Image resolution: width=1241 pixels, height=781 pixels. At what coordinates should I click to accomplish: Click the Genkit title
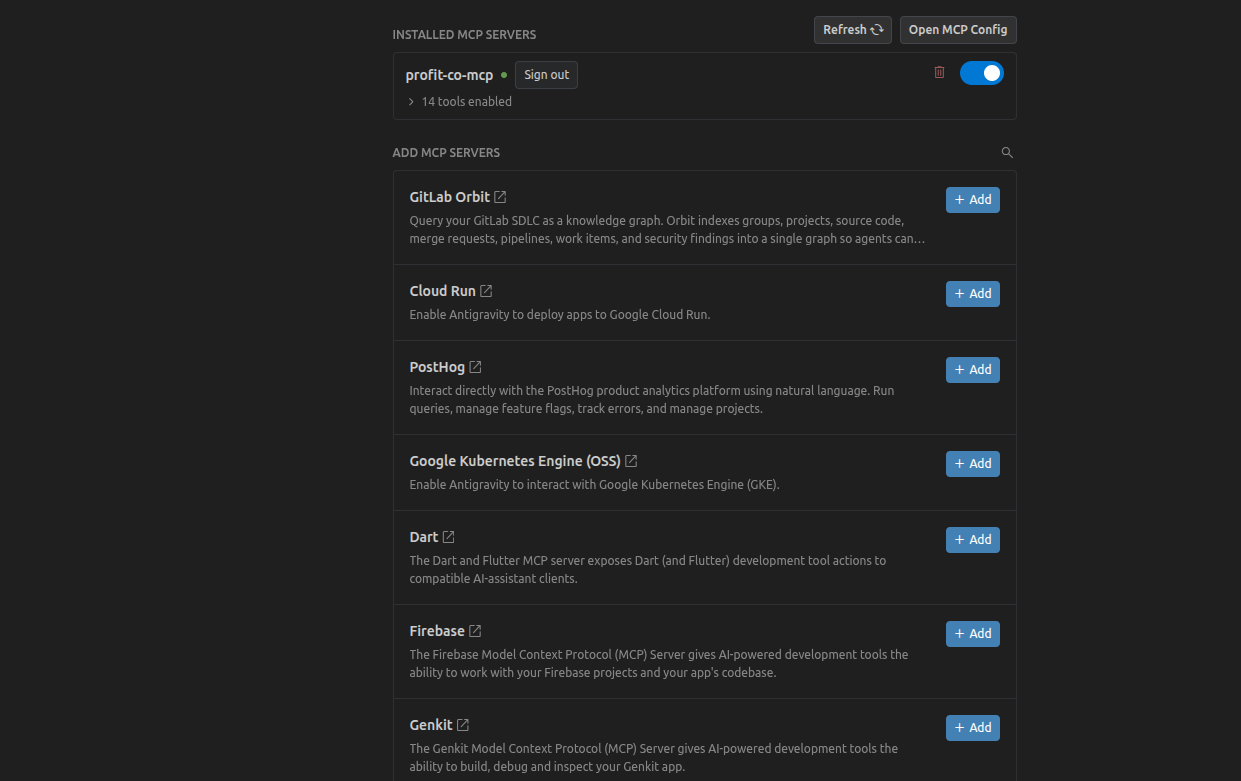pos(431,725)
